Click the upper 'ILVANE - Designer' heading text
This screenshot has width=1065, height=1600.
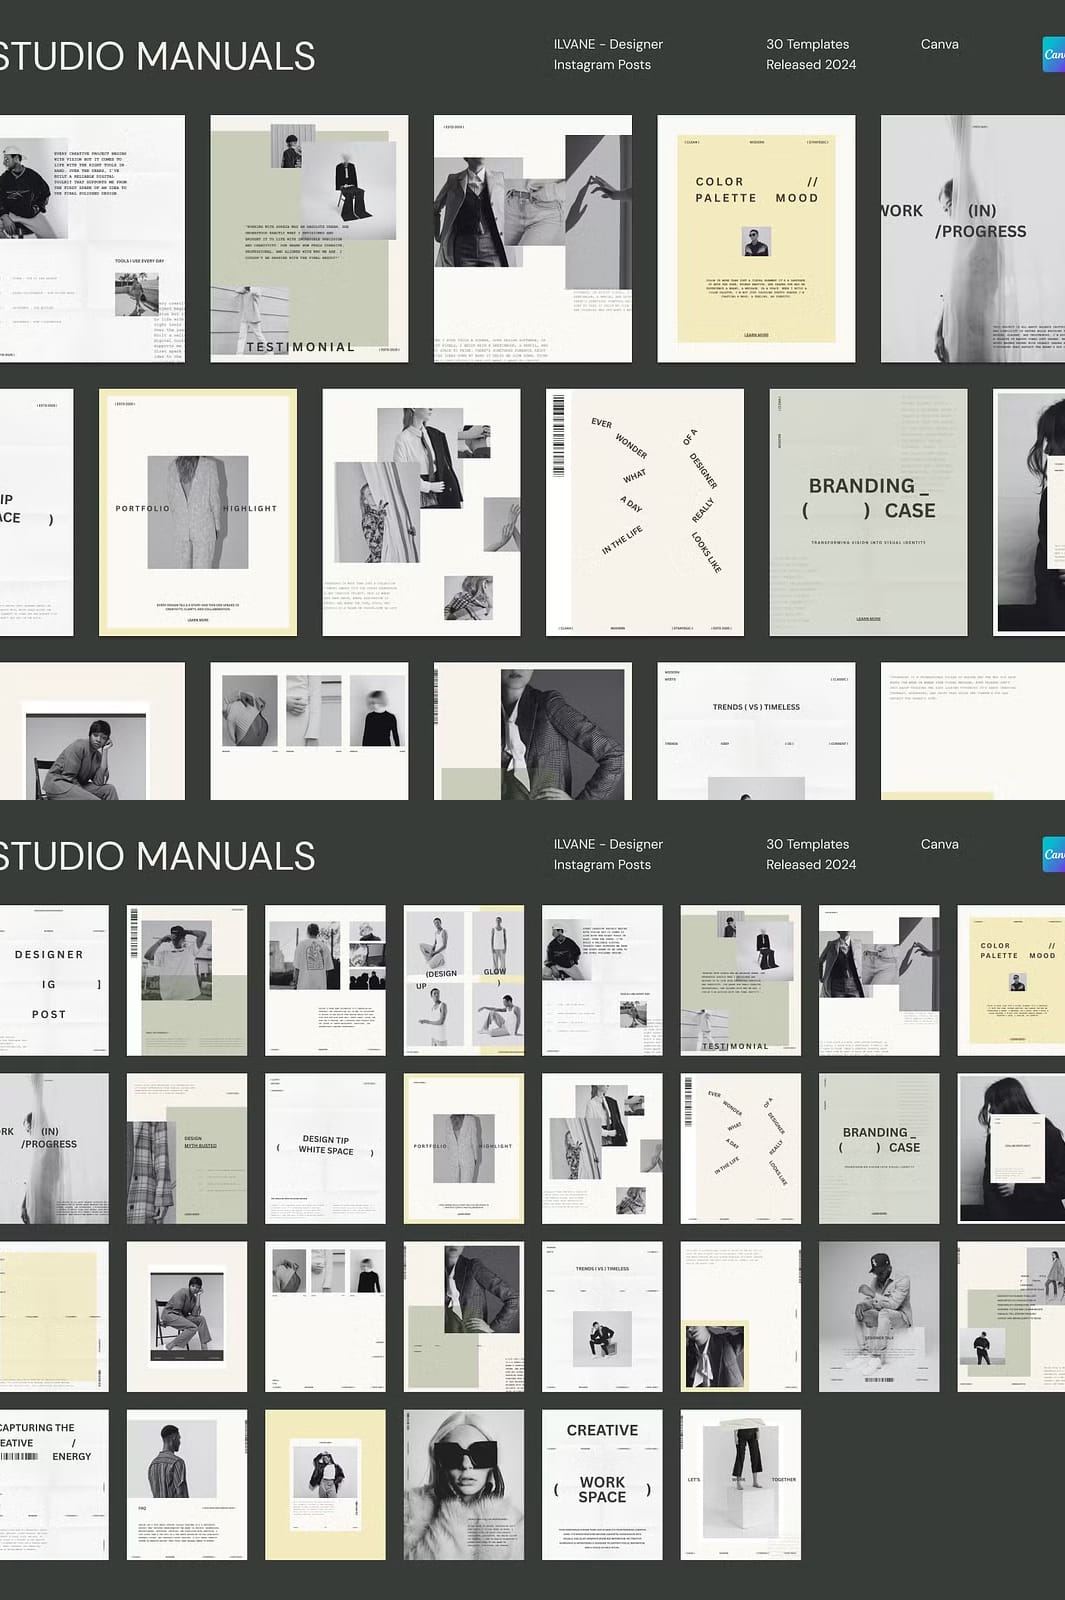(608, 44)
